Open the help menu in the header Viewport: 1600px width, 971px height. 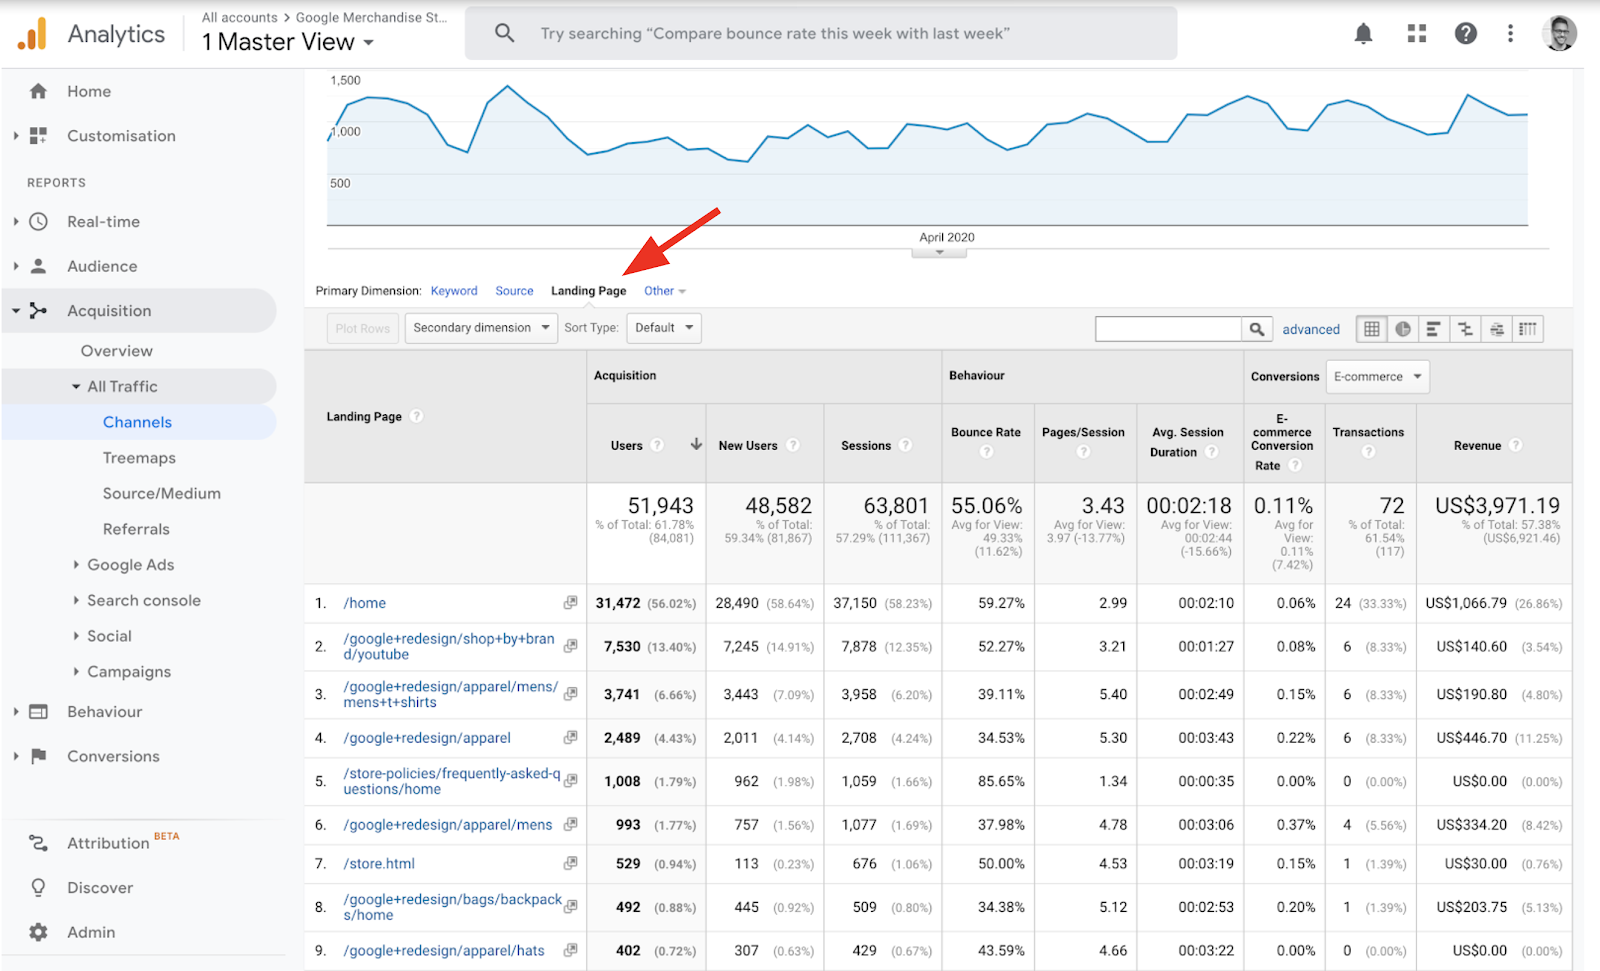1466,34
